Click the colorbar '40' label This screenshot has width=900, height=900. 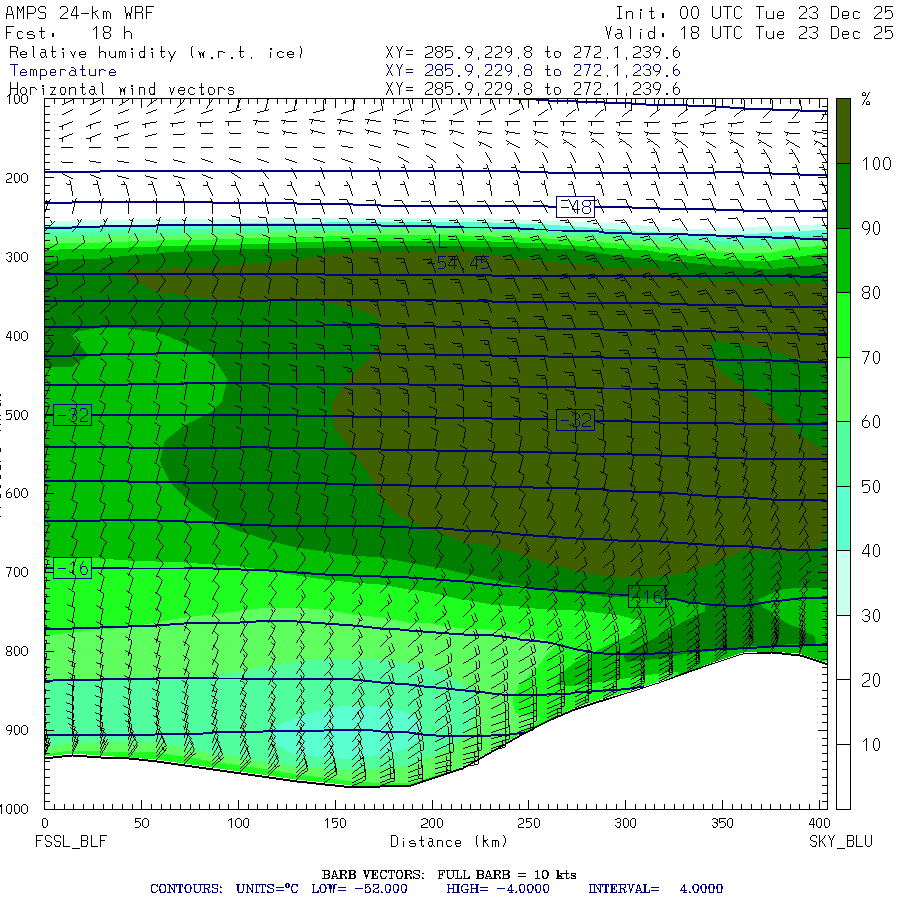pos(871,551)
